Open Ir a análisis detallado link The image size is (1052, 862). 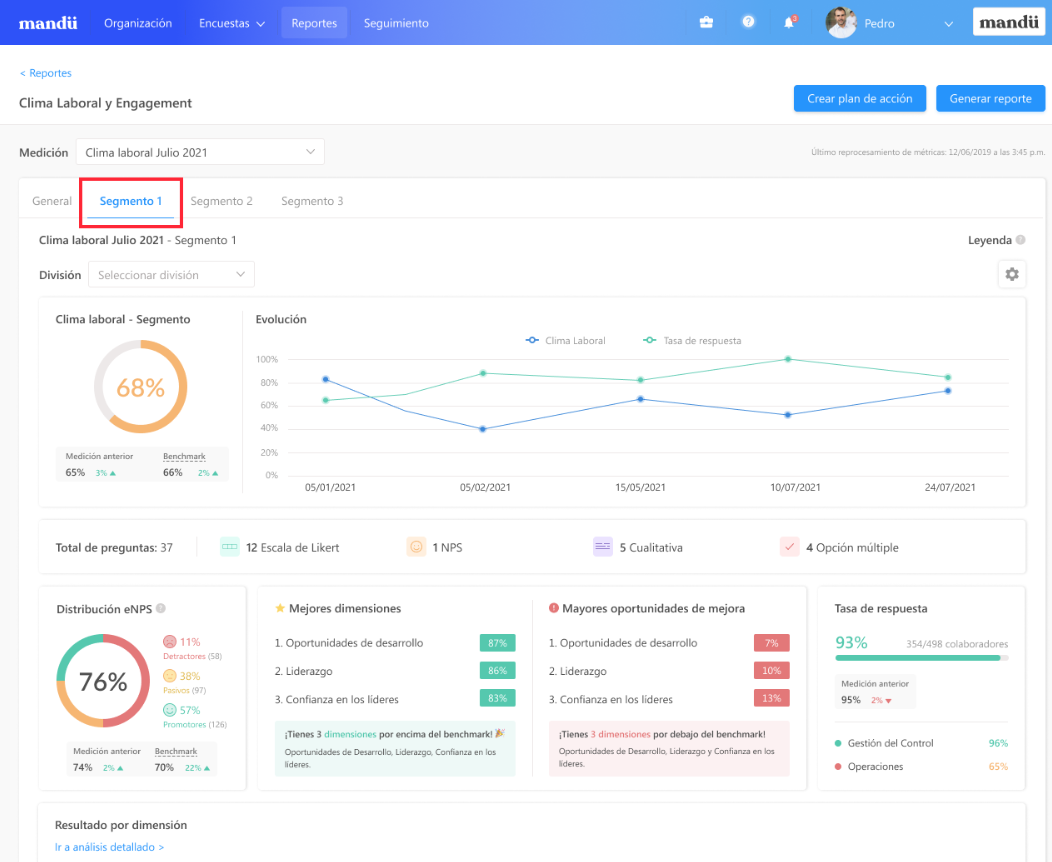point(109,847)
